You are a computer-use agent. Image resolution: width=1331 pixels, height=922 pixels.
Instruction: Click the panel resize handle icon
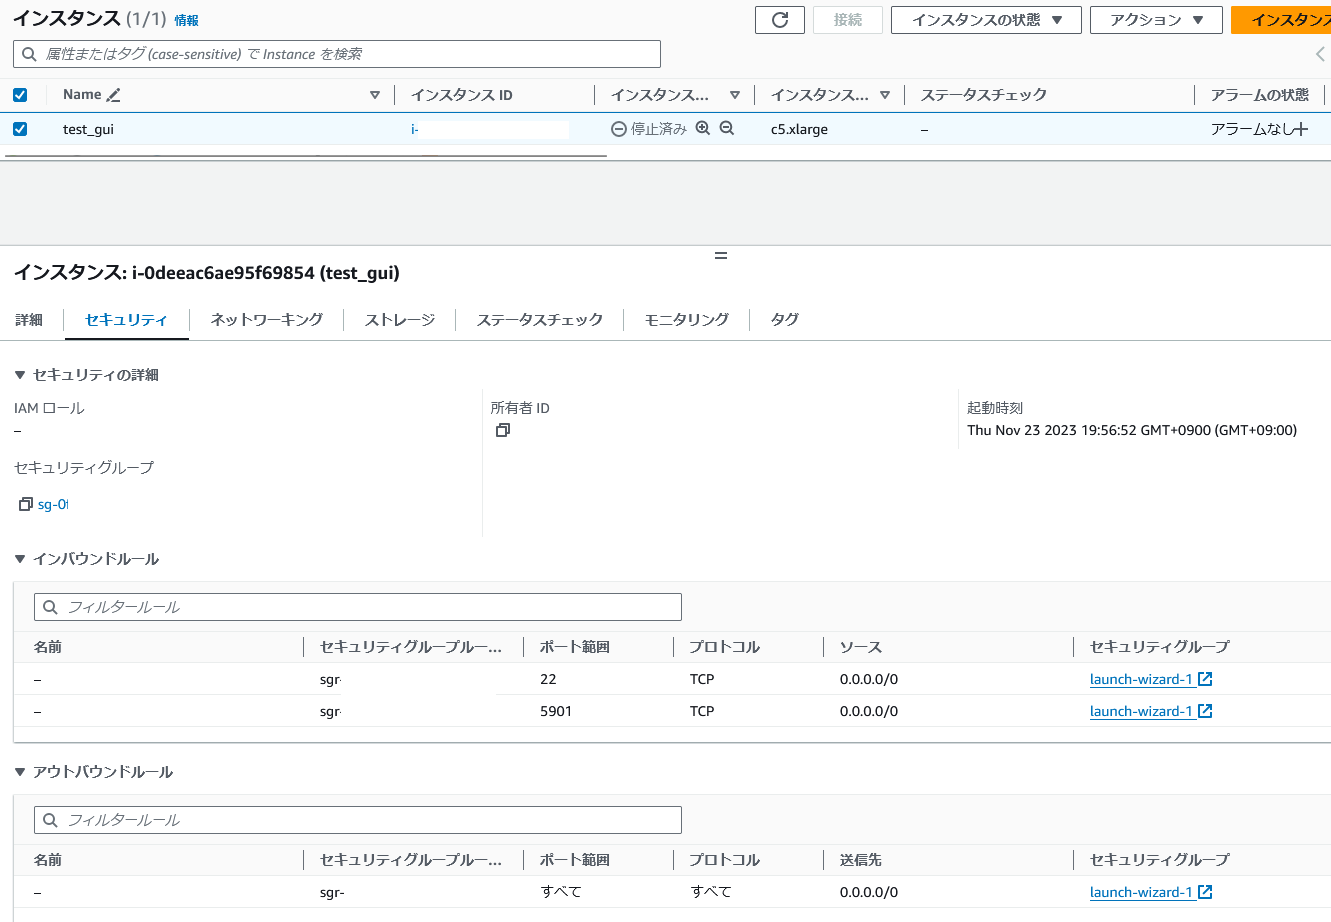click(x=721, y=256)
